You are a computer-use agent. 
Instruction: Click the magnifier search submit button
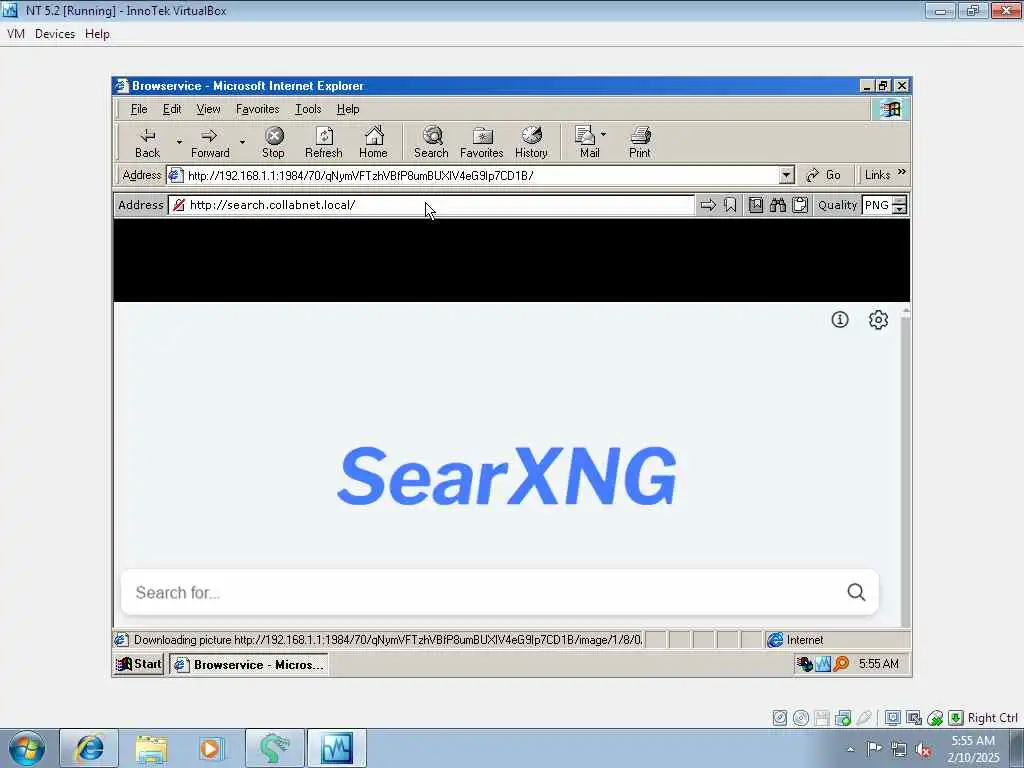tap(856, 592)
